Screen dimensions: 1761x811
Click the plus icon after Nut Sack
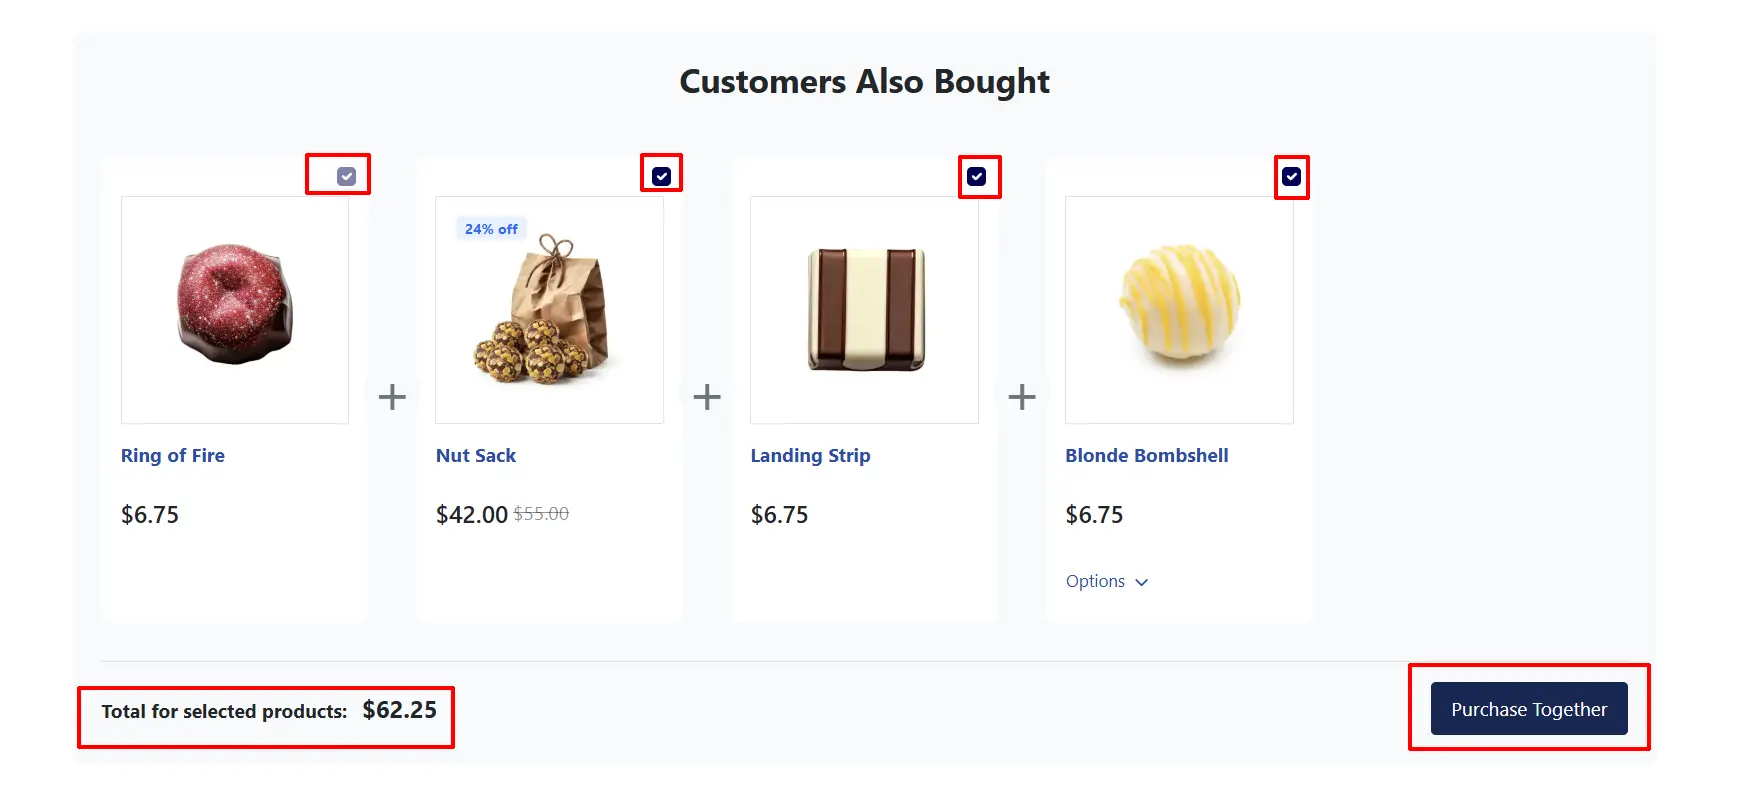pos(707,397)
